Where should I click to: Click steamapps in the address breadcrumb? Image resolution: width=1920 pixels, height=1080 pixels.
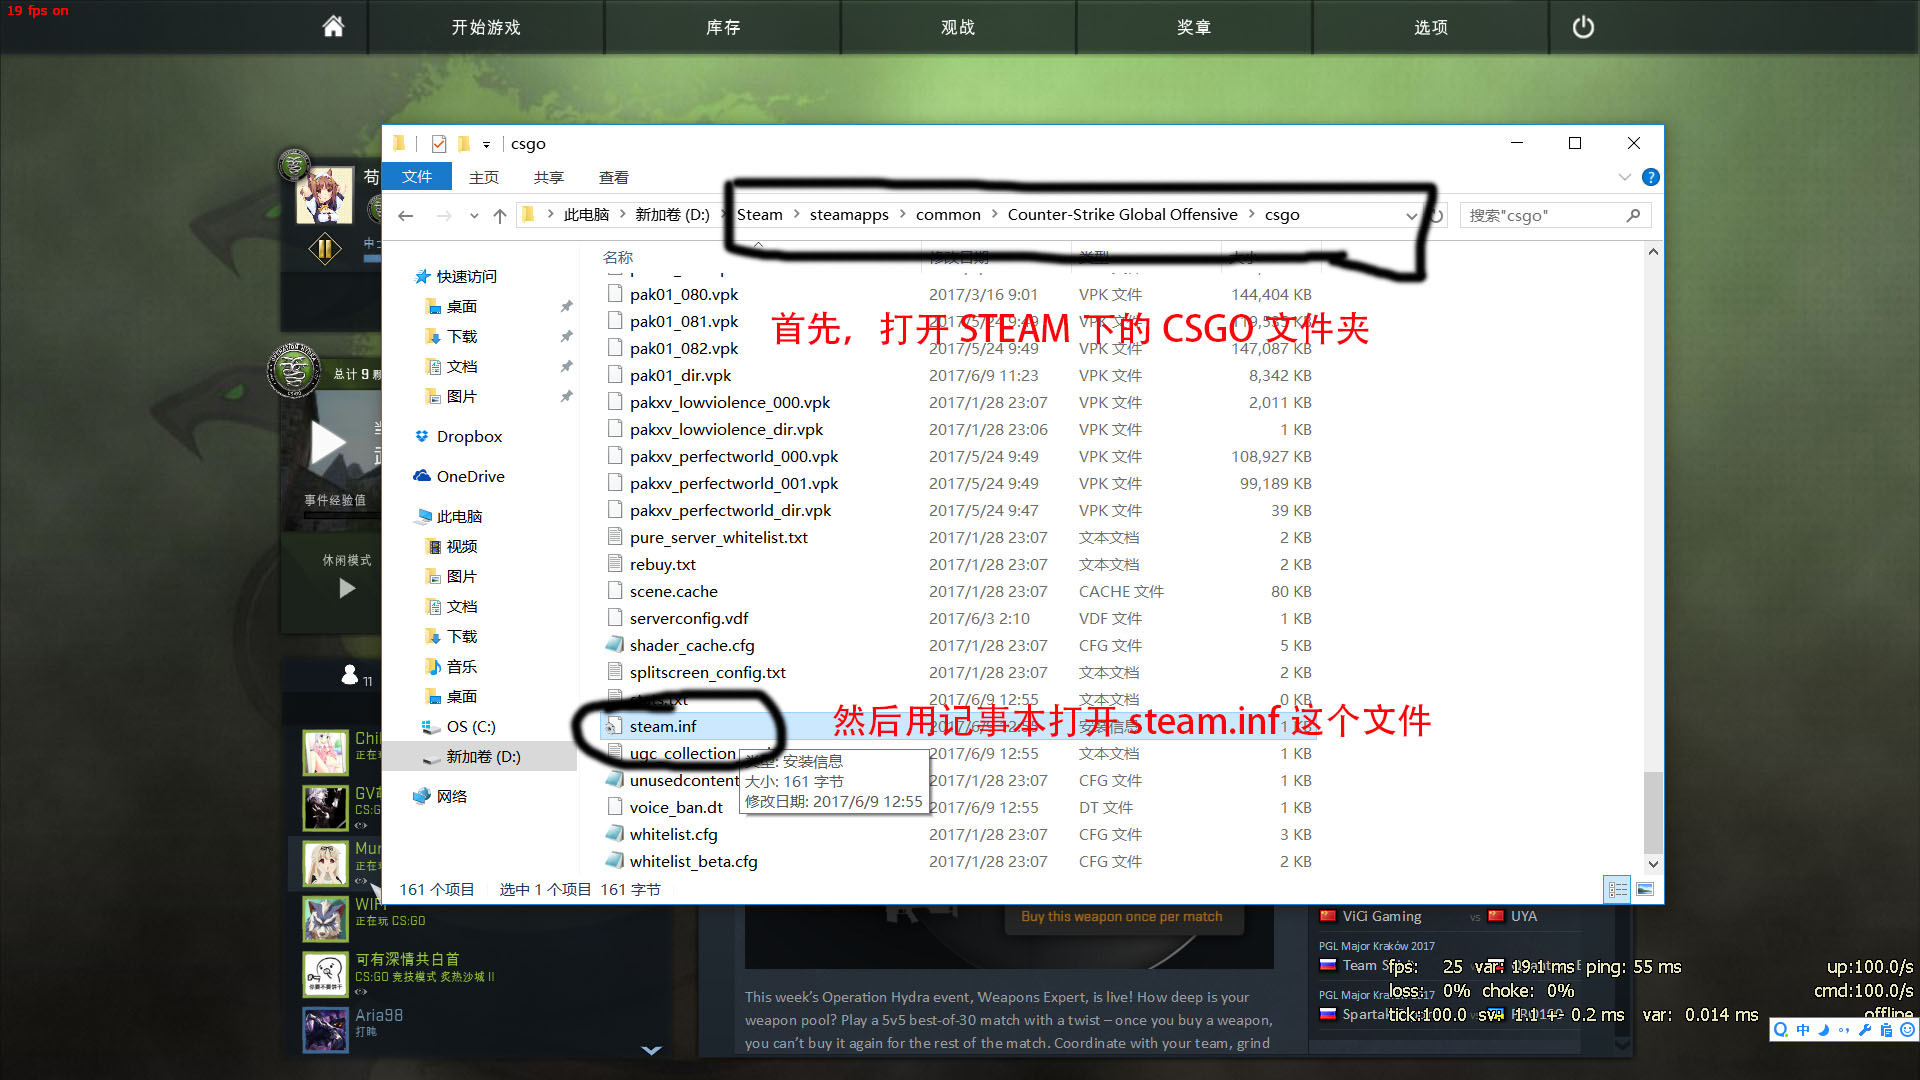click(x=849, y=215)
